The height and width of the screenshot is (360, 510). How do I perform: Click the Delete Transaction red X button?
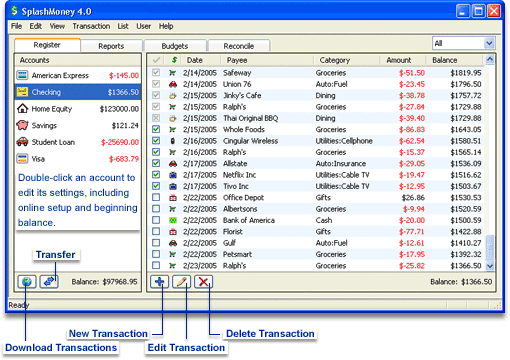pos(203,282)
